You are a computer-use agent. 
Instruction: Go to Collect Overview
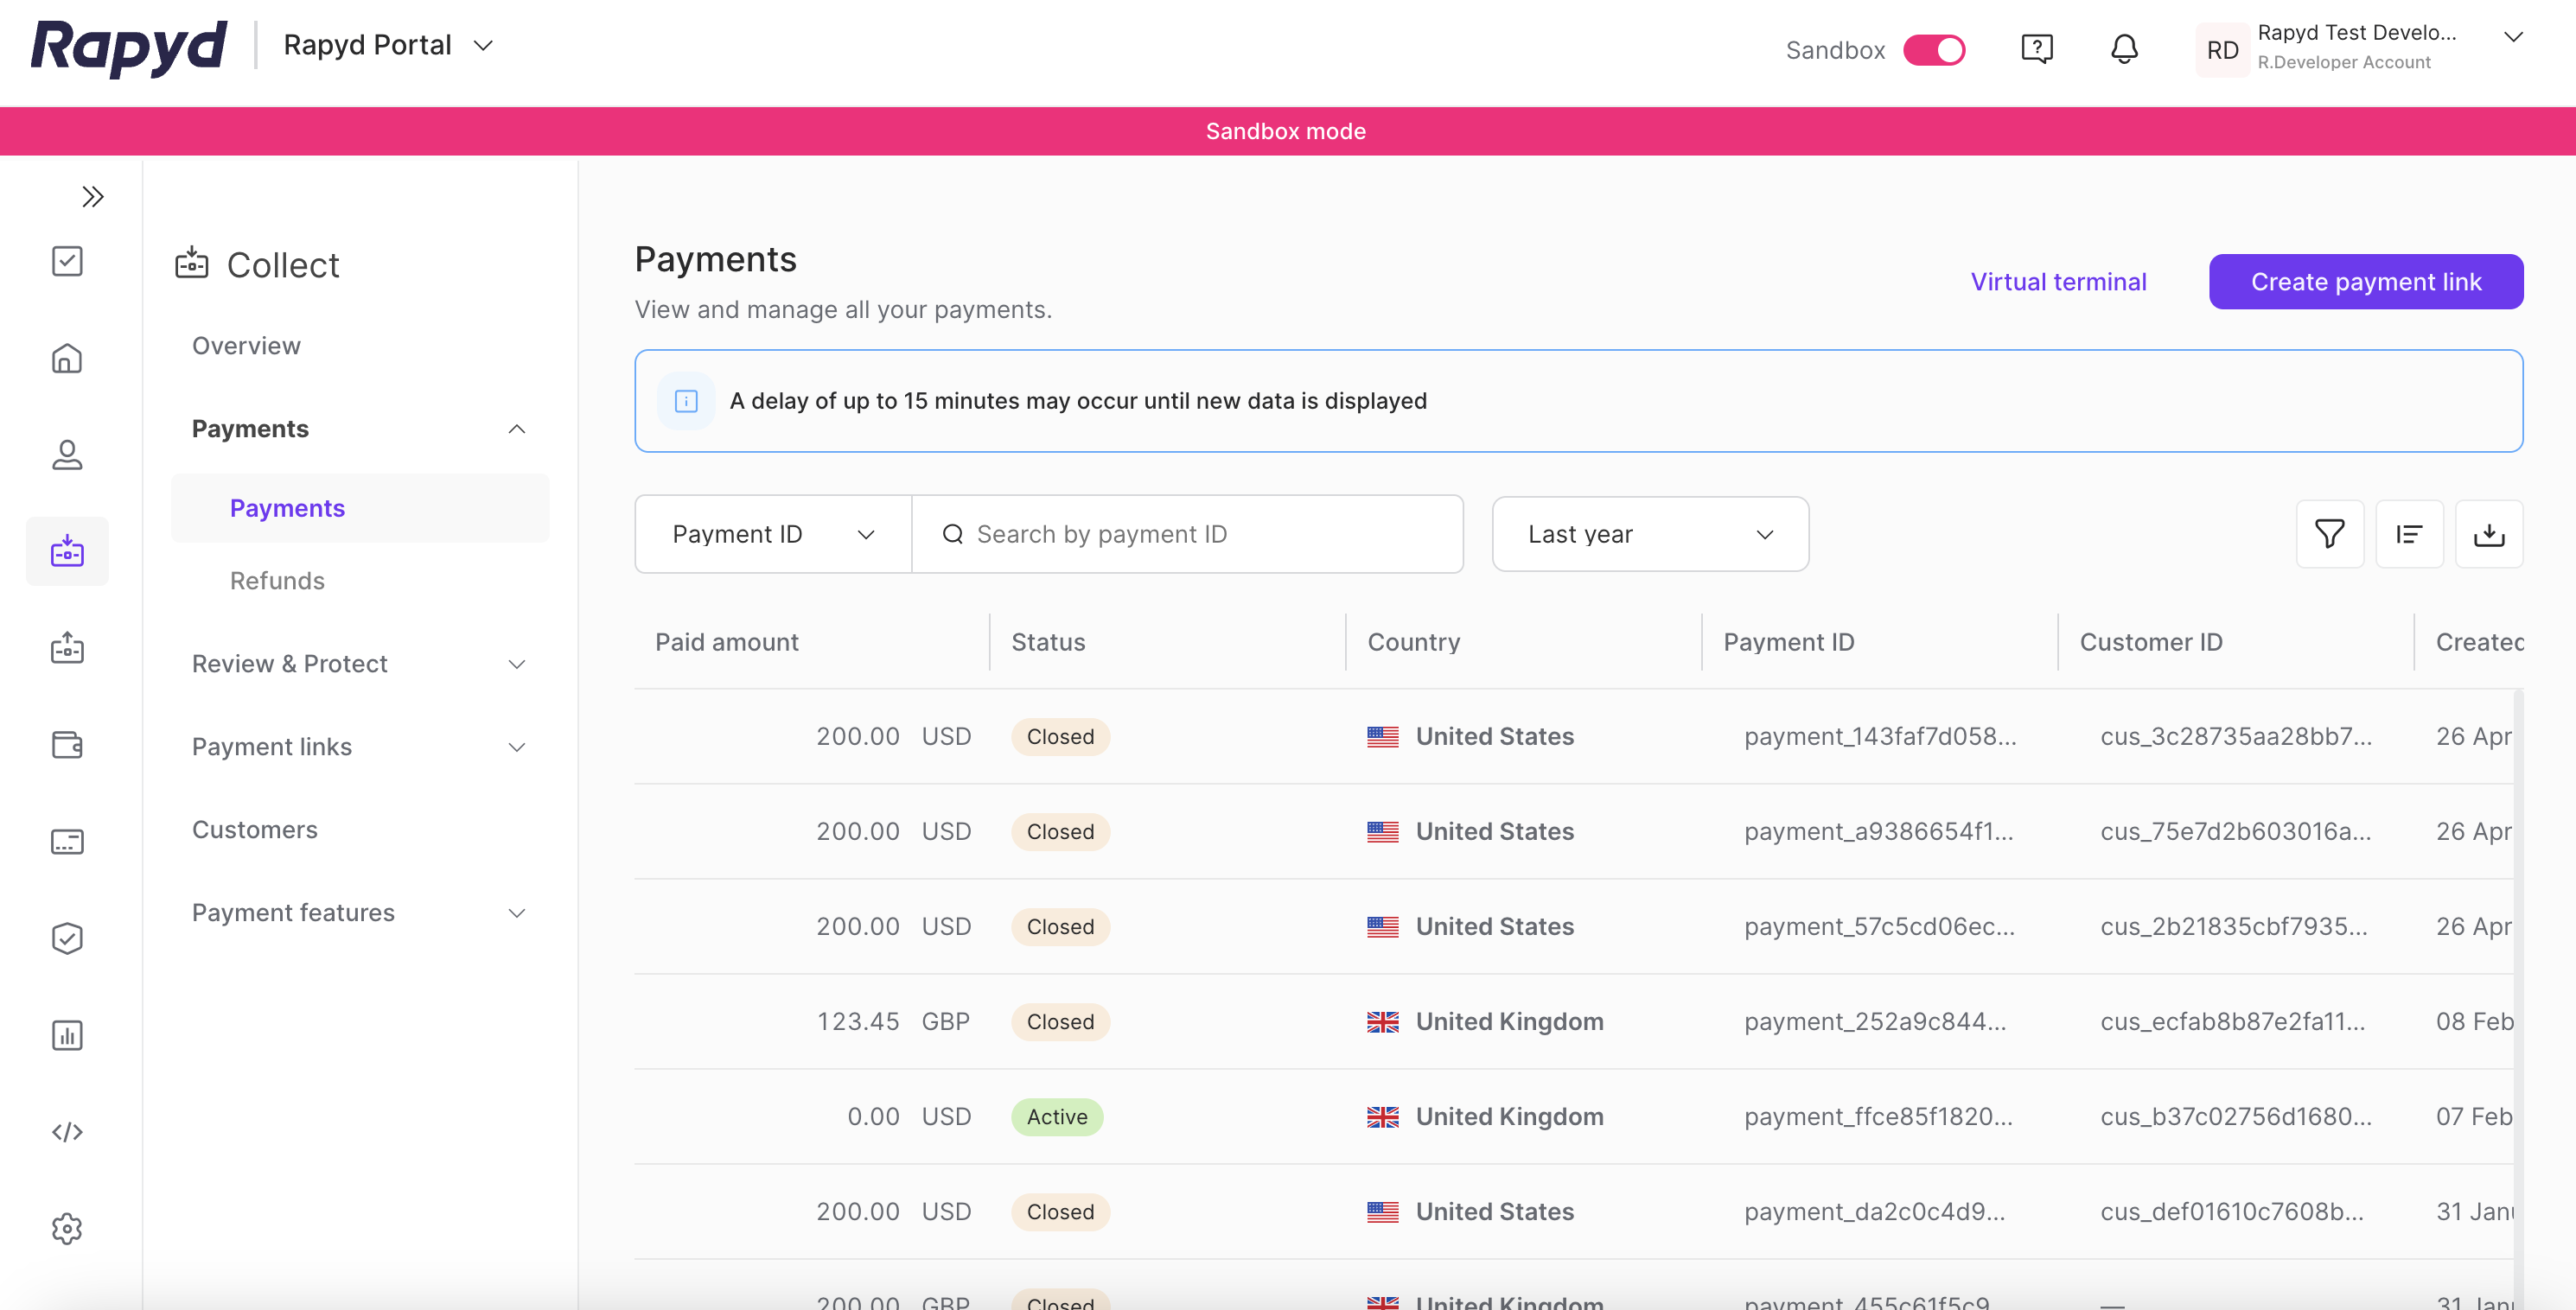[x=246, y=346]
